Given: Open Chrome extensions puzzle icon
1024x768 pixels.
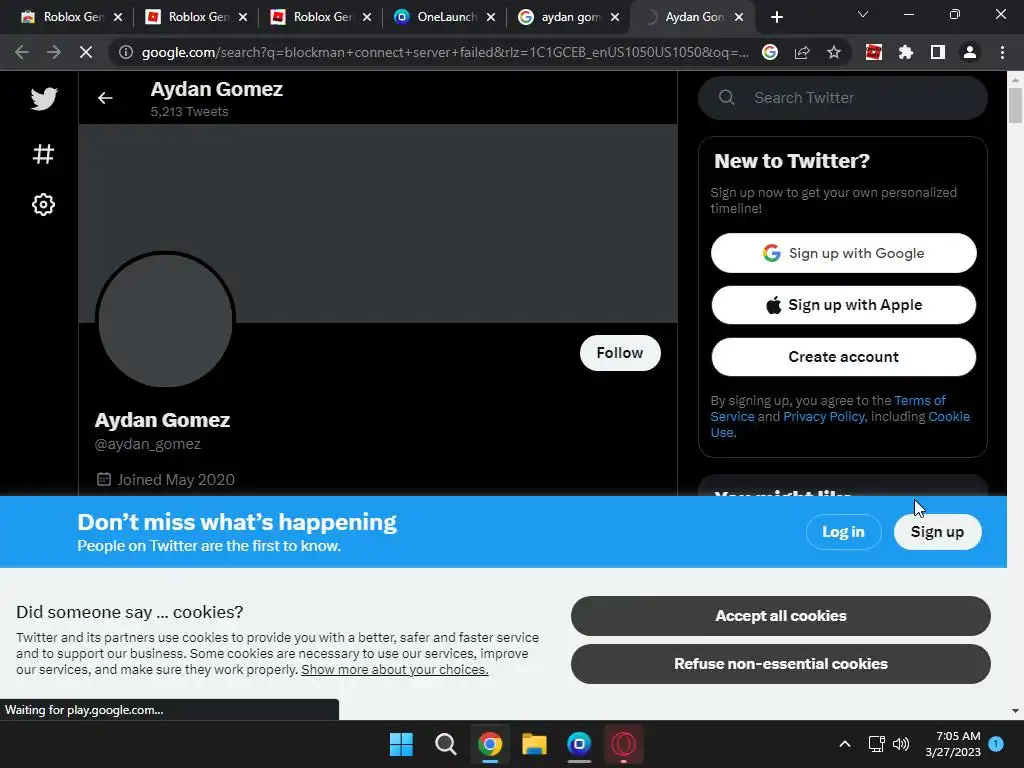Looking at the screenshot, I should [906, 52].
